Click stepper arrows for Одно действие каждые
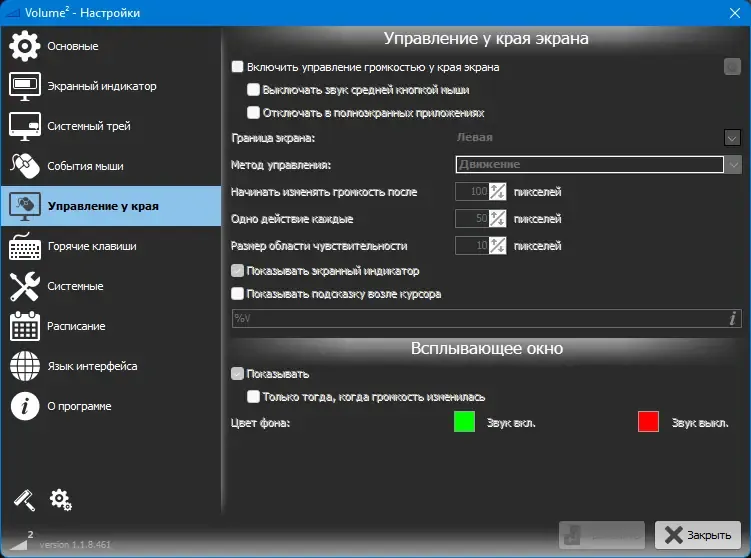The height and width of the screenshot is (558, 751). point(497,218)
